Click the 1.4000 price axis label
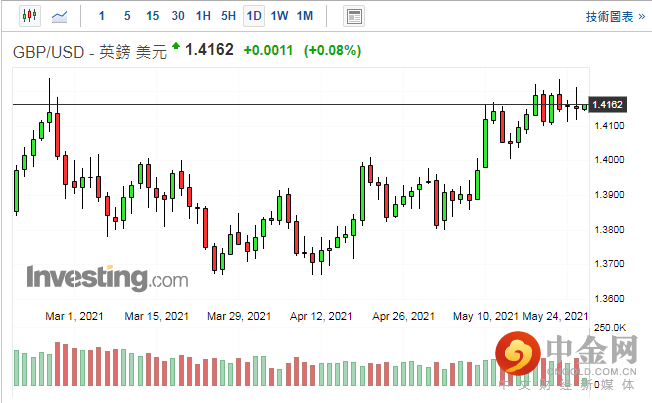 tap(610, 160)
